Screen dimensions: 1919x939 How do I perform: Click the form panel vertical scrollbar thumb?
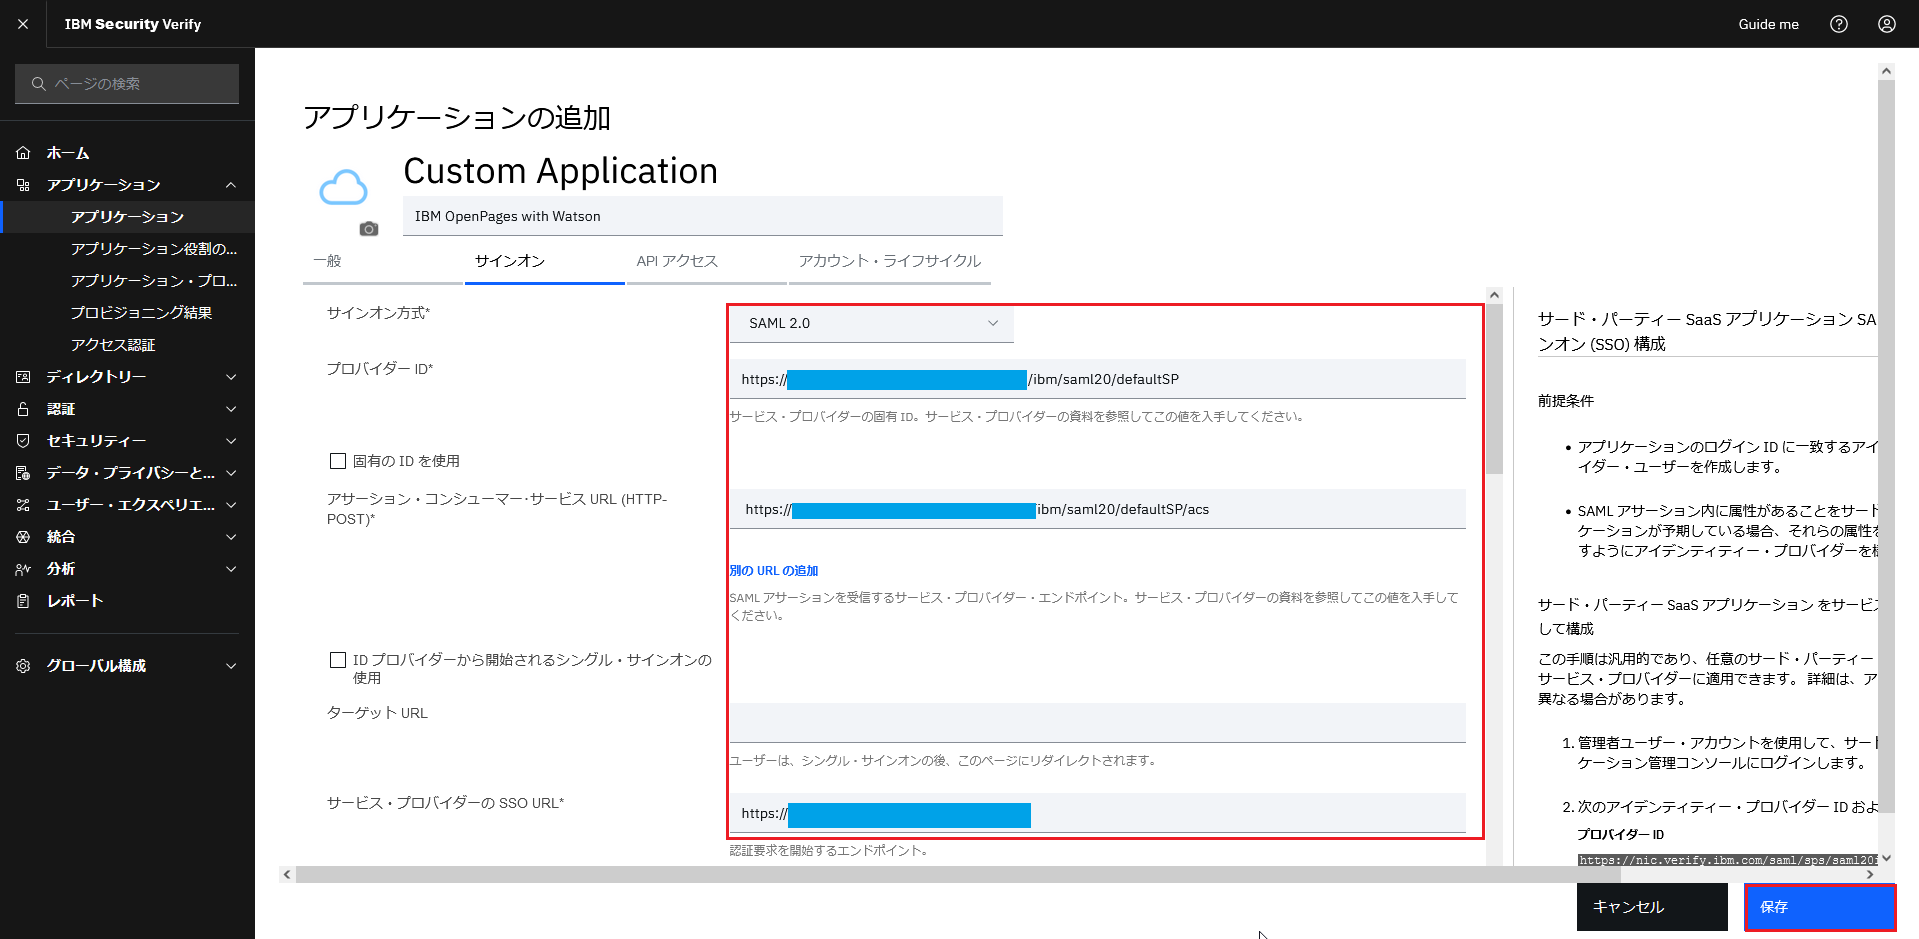click(1494, 390)
